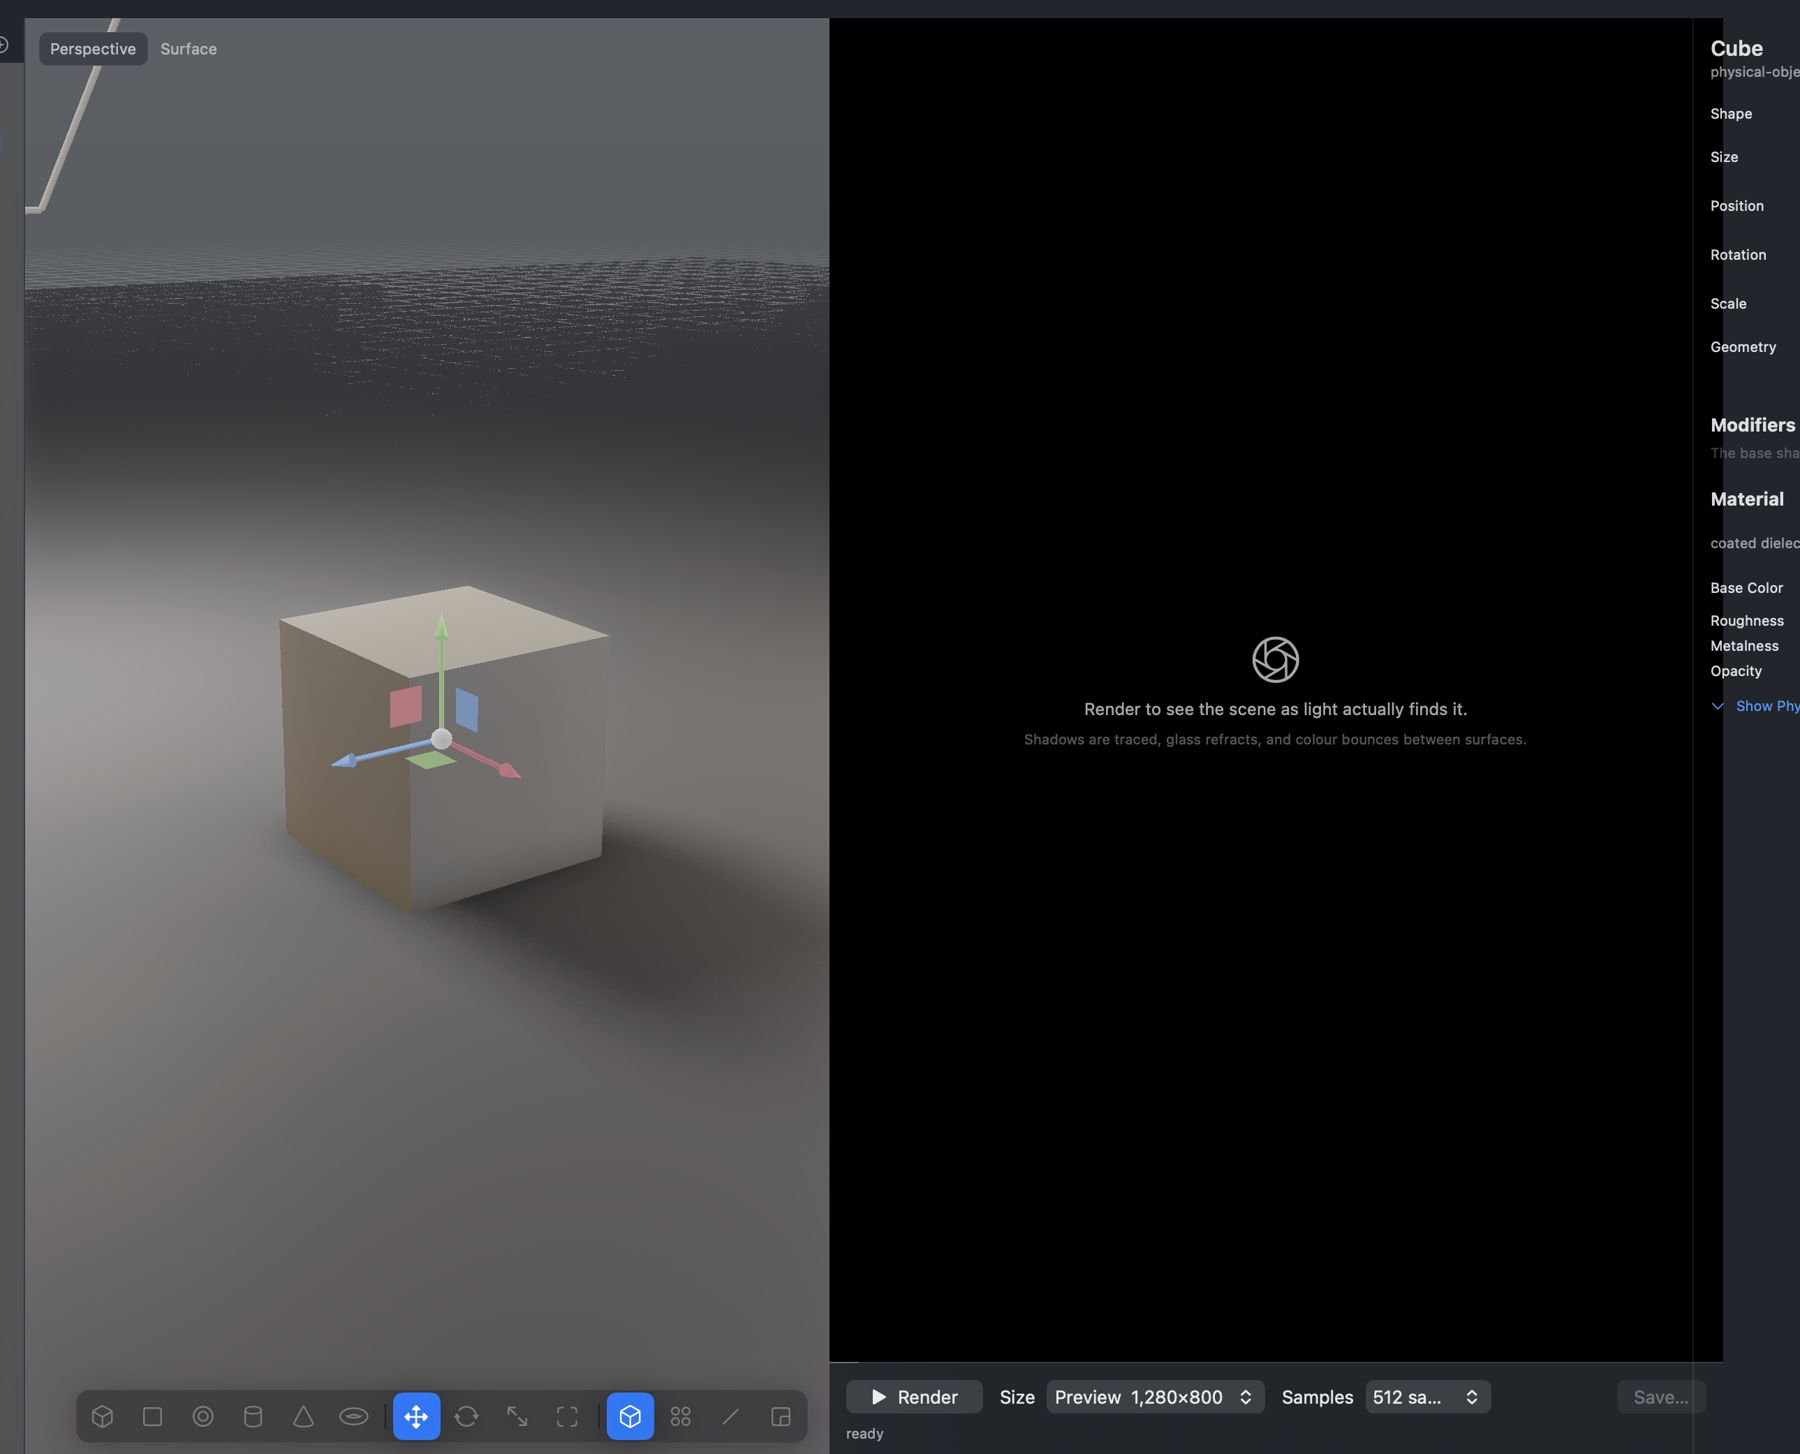
Task: Open the Samples 512 dropdown
Action: tap(1427, 1397)
